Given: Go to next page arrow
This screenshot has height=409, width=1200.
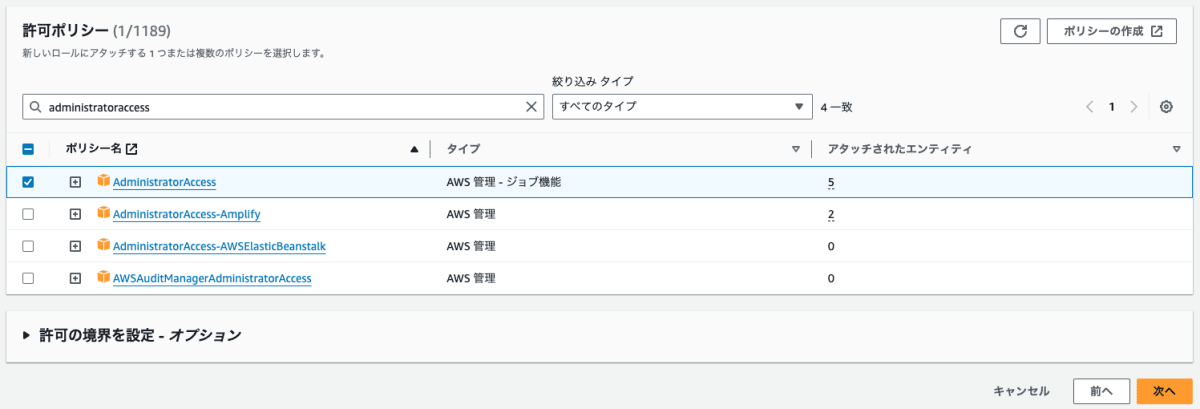Looking at the screenshot, I should pos(1134,106).
